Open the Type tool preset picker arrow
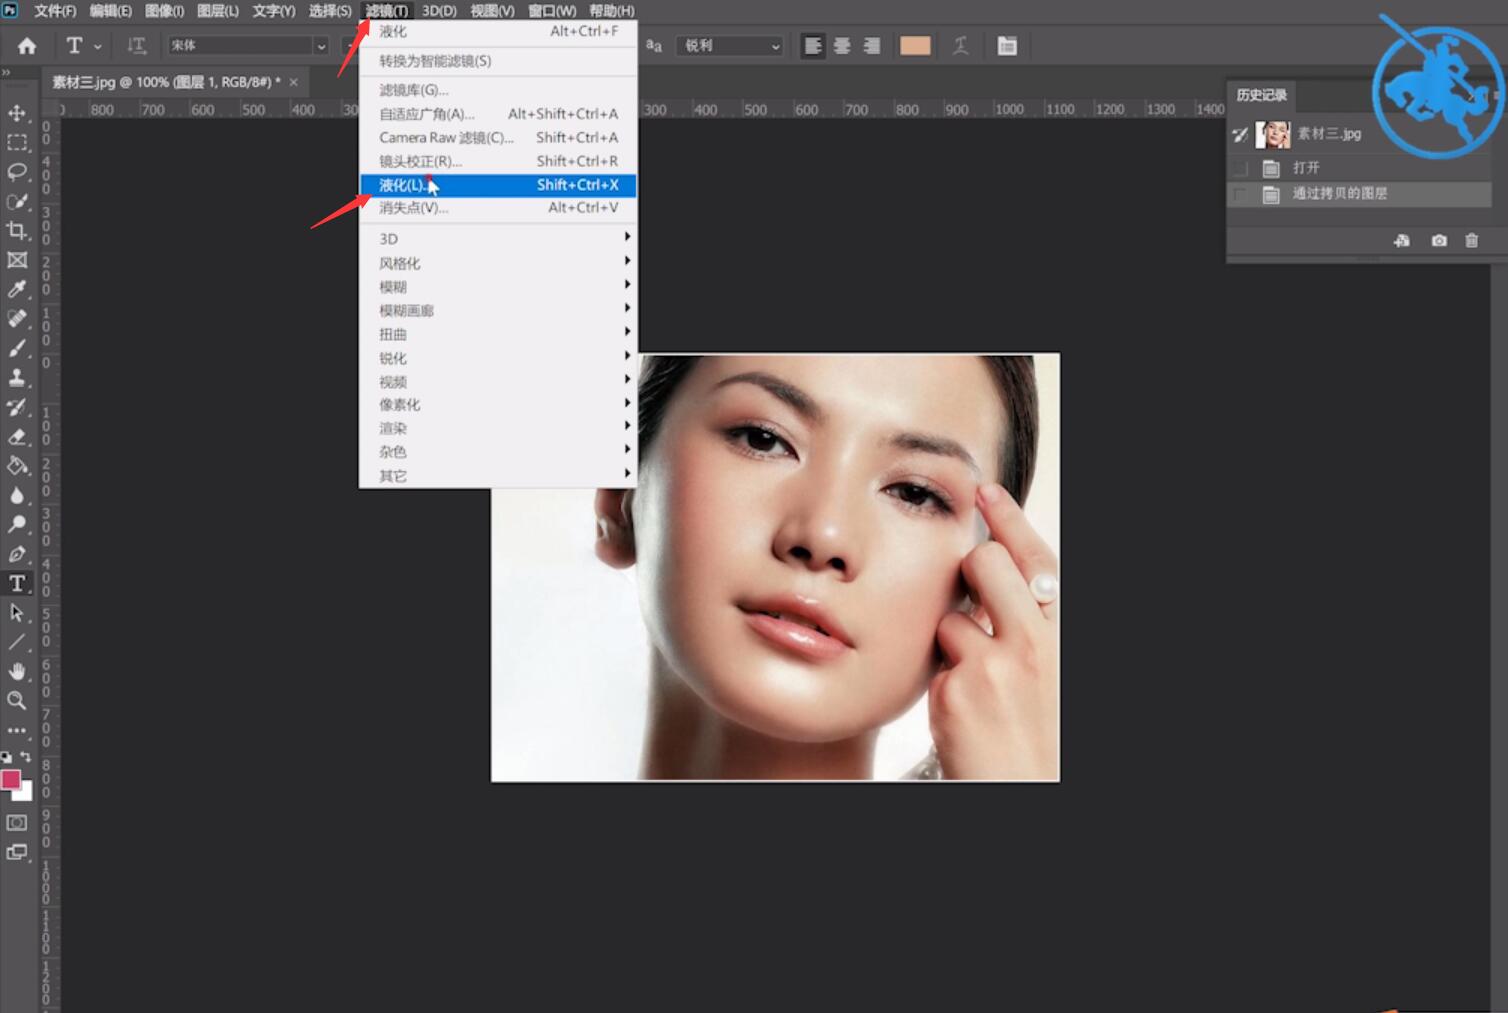The width and height of the screenshot is (1508, 1013). (x=97, y=46)
